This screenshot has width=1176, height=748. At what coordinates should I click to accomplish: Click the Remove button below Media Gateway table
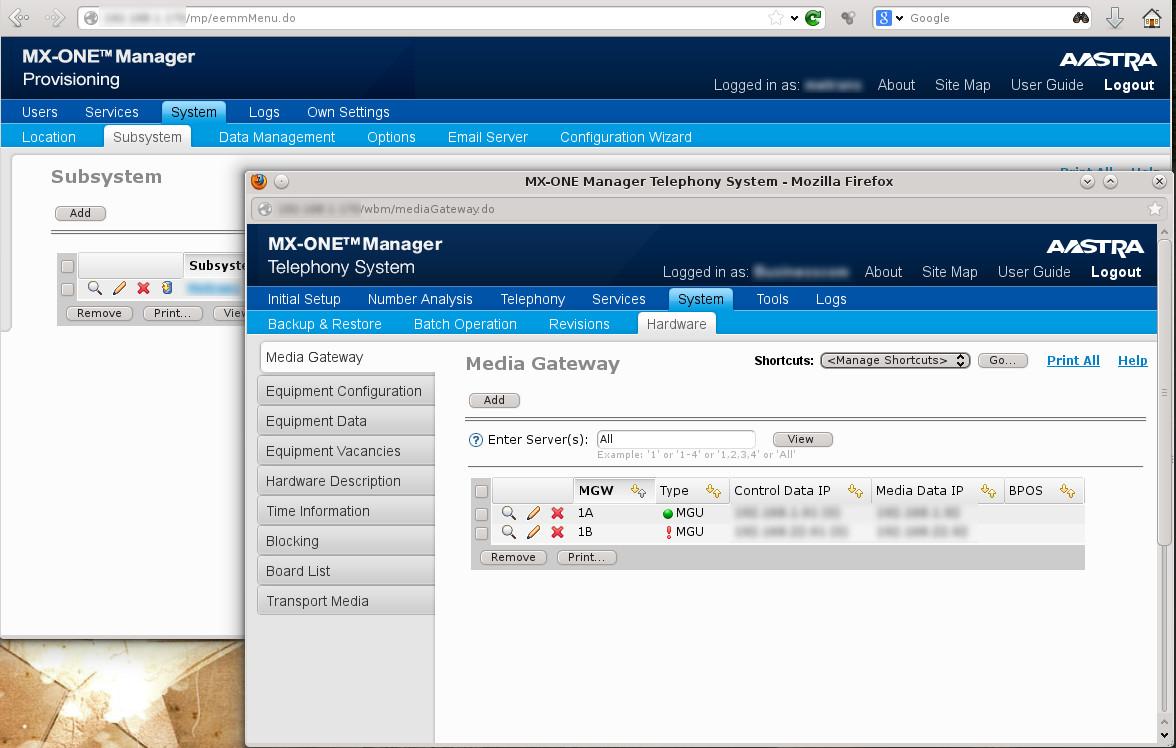tap(513, 557)
